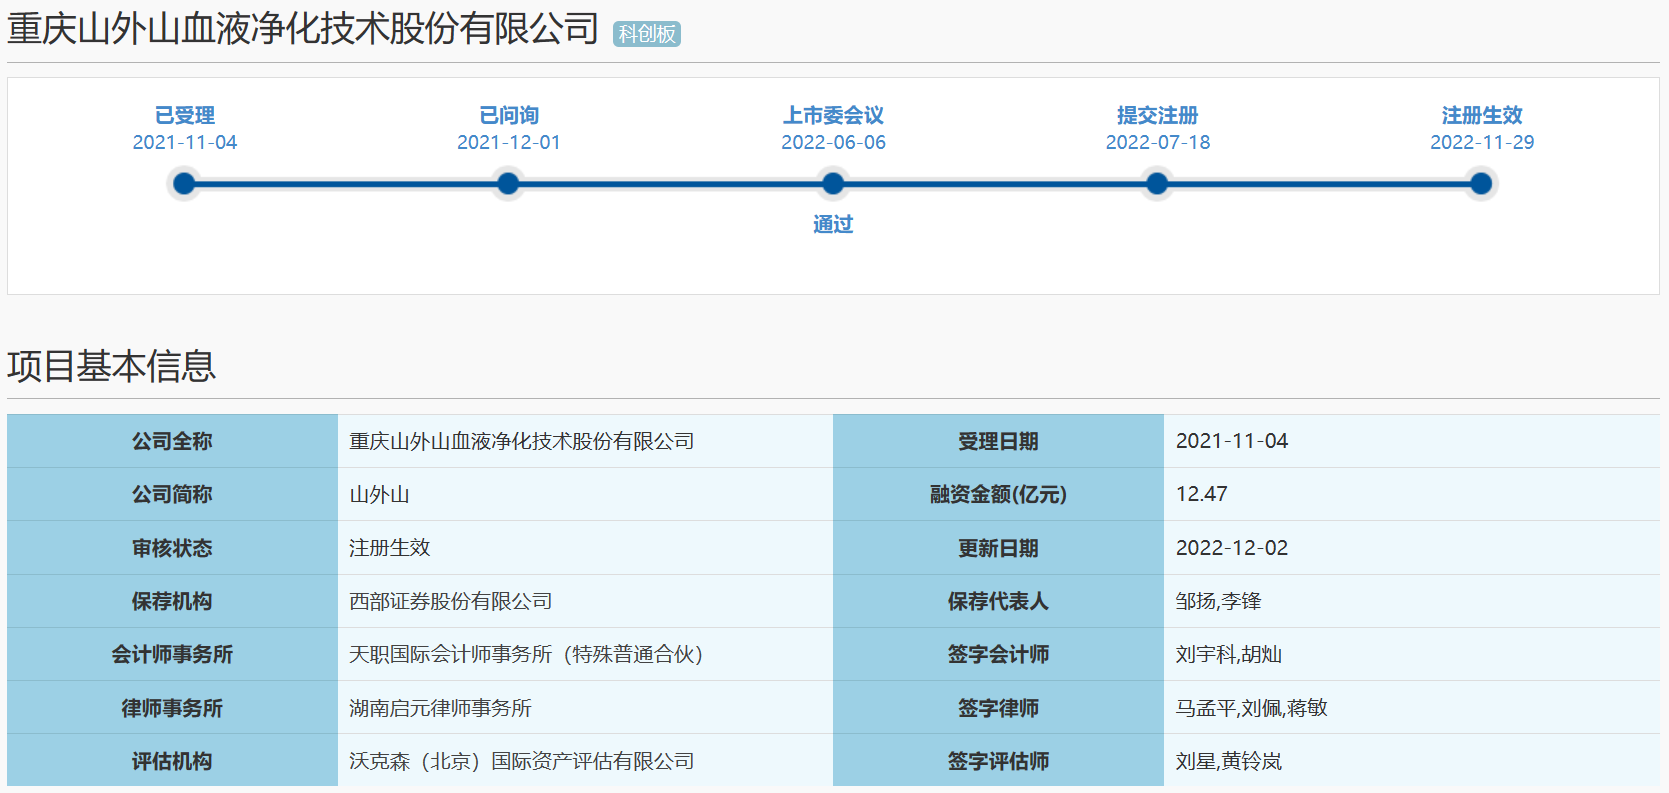1669x793 pixels.
Task: Click timeline date 2022-11-29
Action: pyautogui.click(x=1481, y=142)
